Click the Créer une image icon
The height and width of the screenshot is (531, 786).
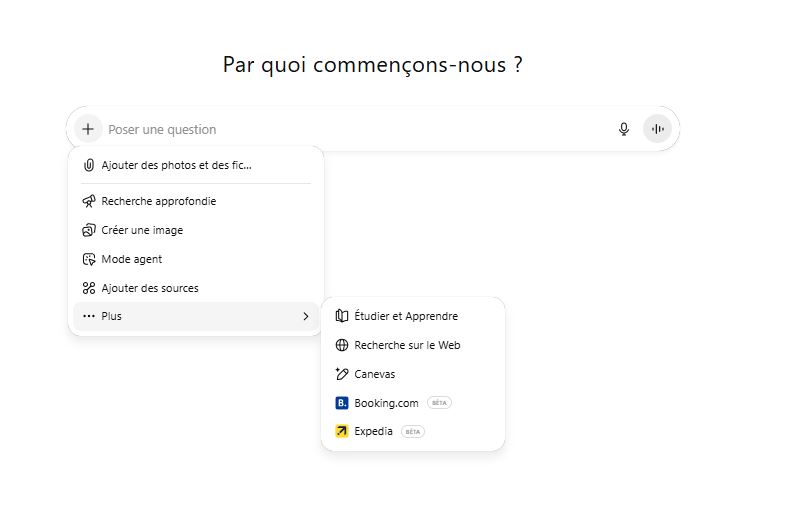pyautogui.click(x=89, y=230)
